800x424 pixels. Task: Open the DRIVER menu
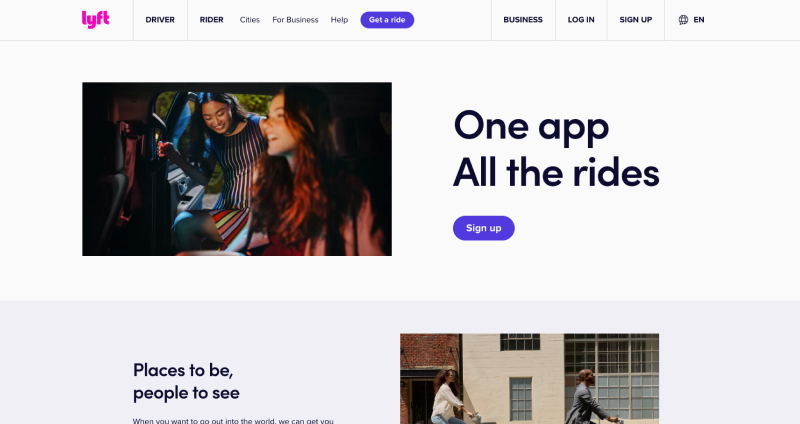tap(160, 20)
